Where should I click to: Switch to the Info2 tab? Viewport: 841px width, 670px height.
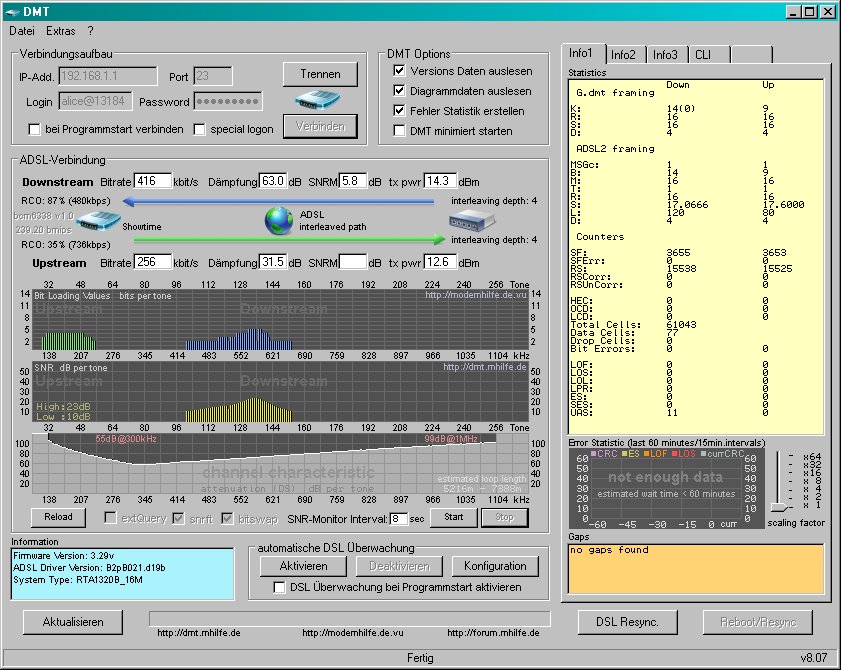click(x=623, y=55)
